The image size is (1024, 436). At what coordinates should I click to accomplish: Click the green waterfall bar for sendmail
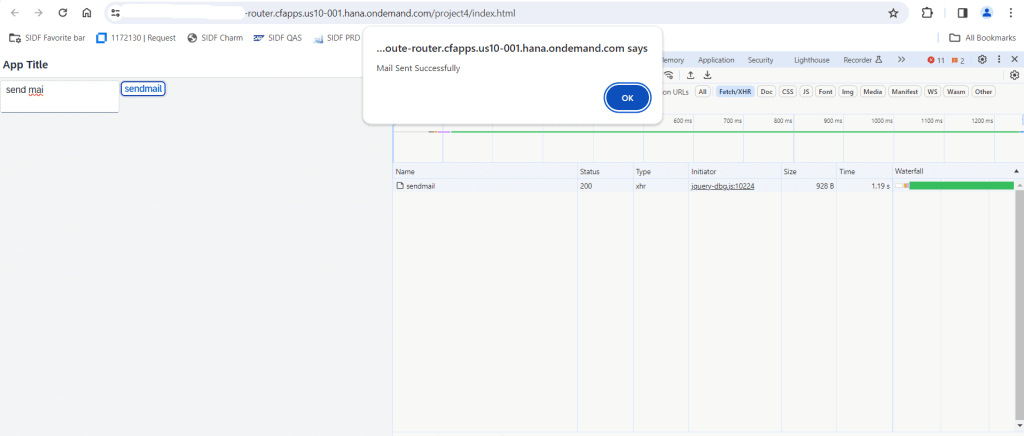[x=961, y=186]
